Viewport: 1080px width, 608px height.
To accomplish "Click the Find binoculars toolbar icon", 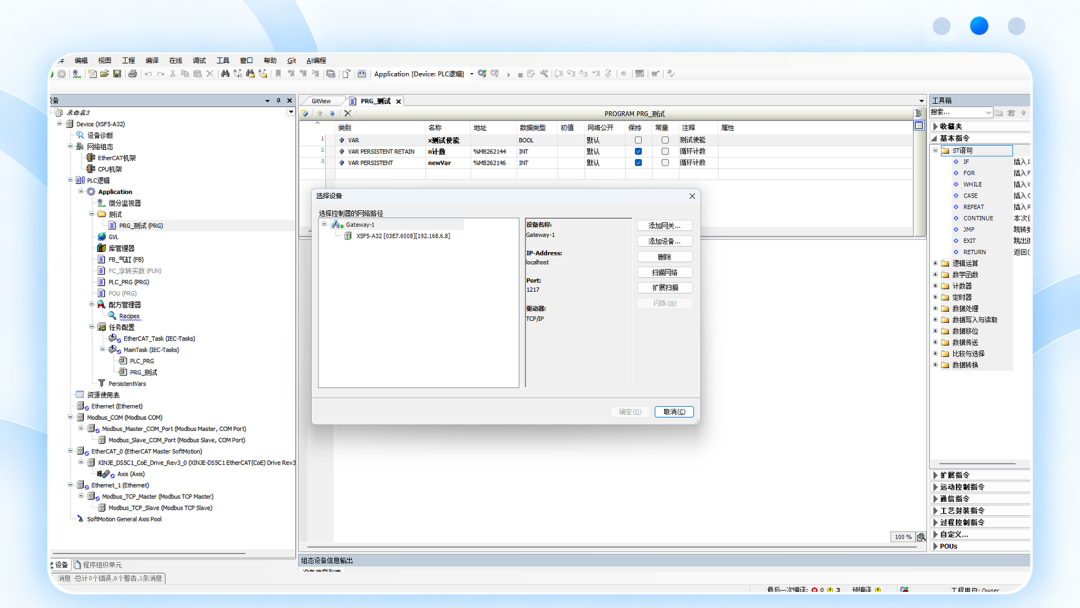I will click(225, 74).
